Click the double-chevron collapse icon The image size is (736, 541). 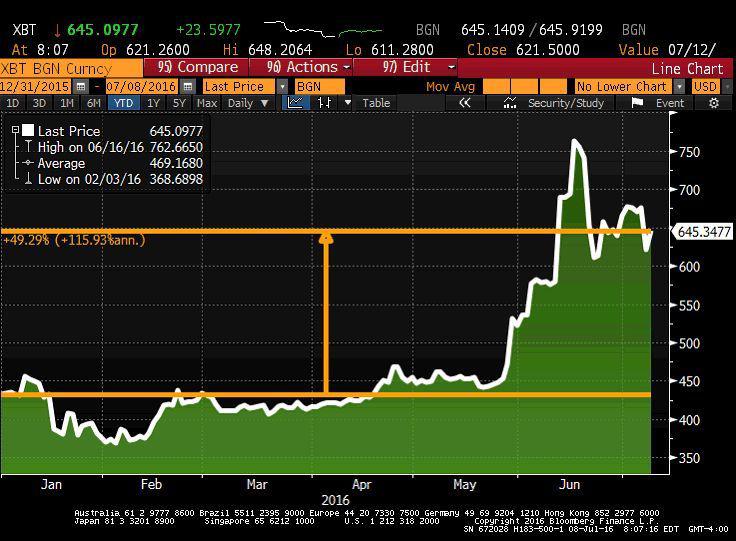click(464, 103)
